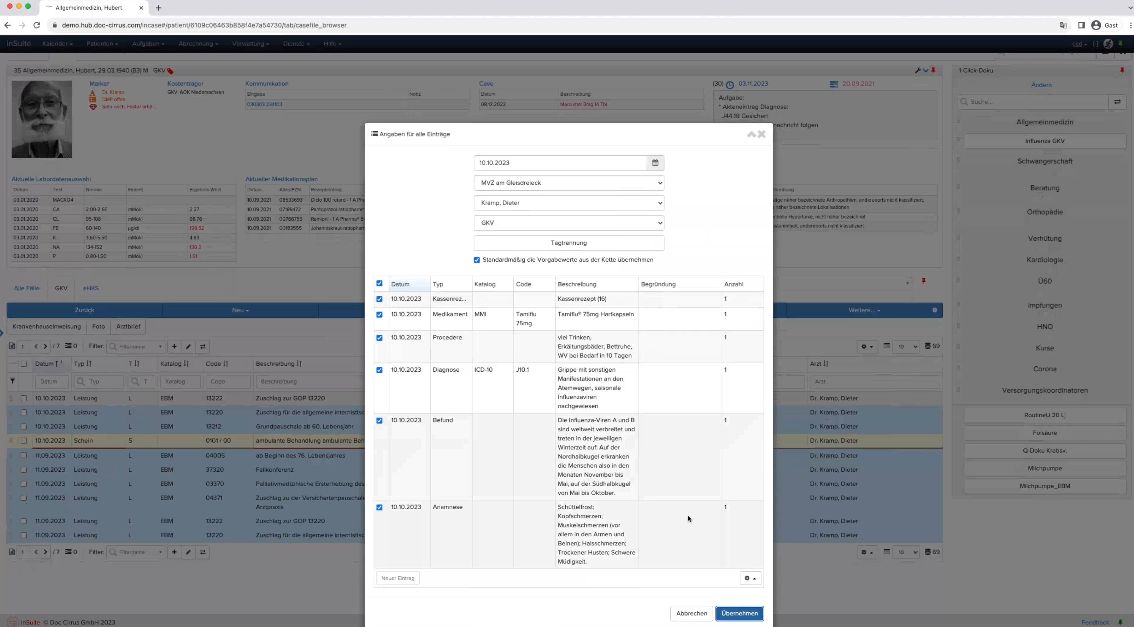This screenshot has width=1134, height=627.
Task: Go to next page in upper table pager
Action: point(45,346)
